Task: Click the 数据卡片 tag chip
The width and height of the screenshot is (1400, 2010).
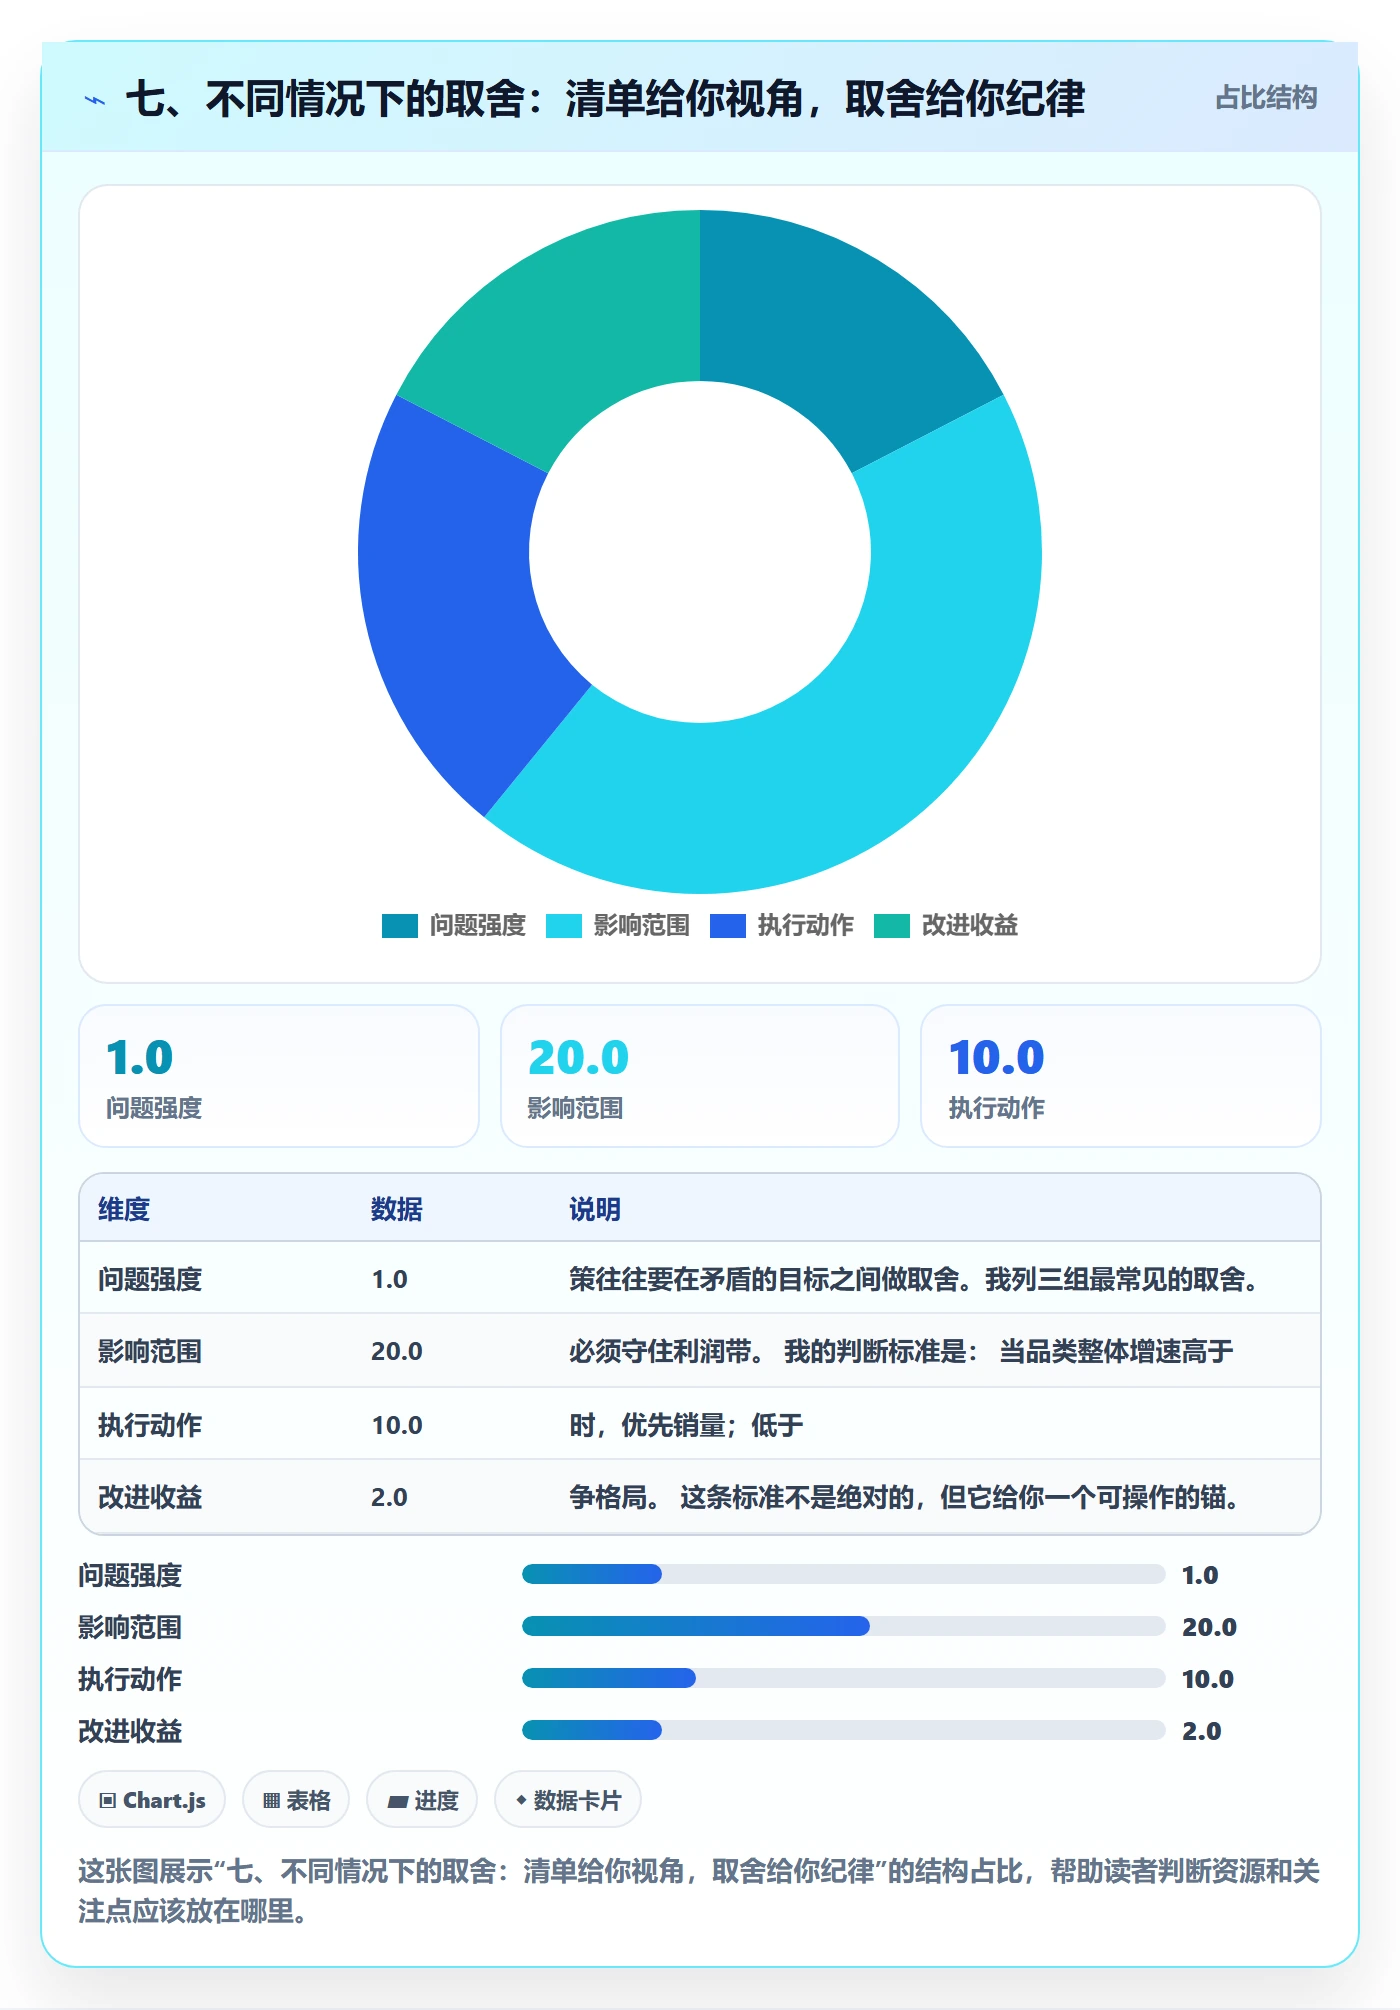Action: [568, 1800]
